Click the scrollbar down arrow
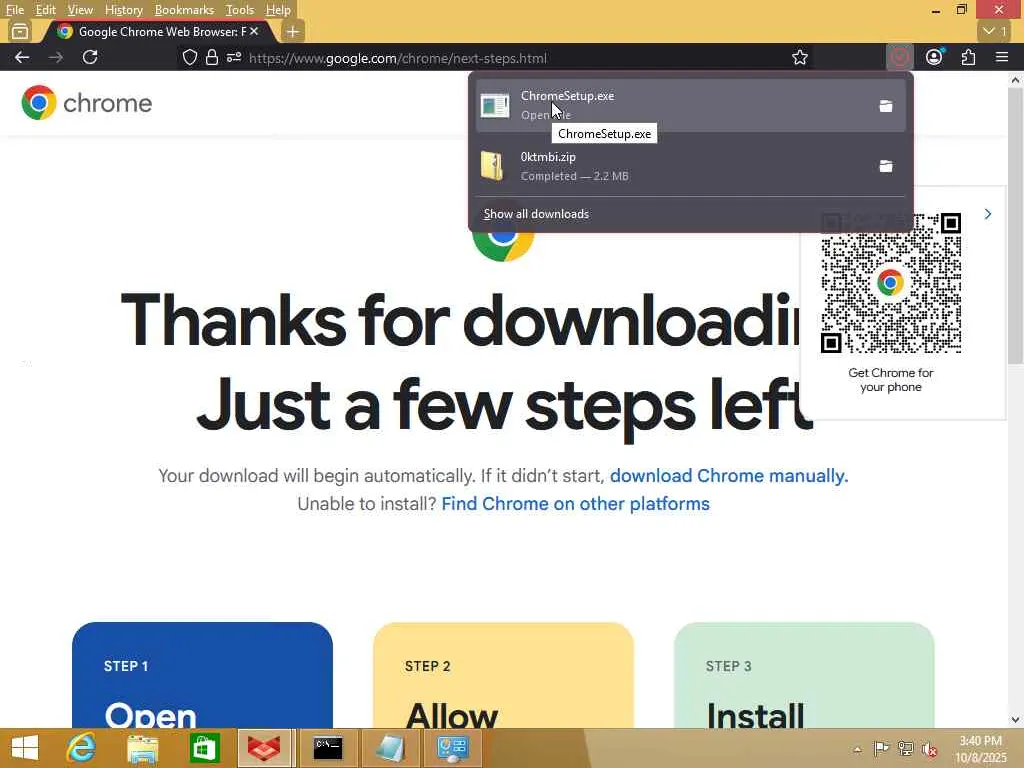The height and width of the screenshot is (768, 1024). [1015, 719]
